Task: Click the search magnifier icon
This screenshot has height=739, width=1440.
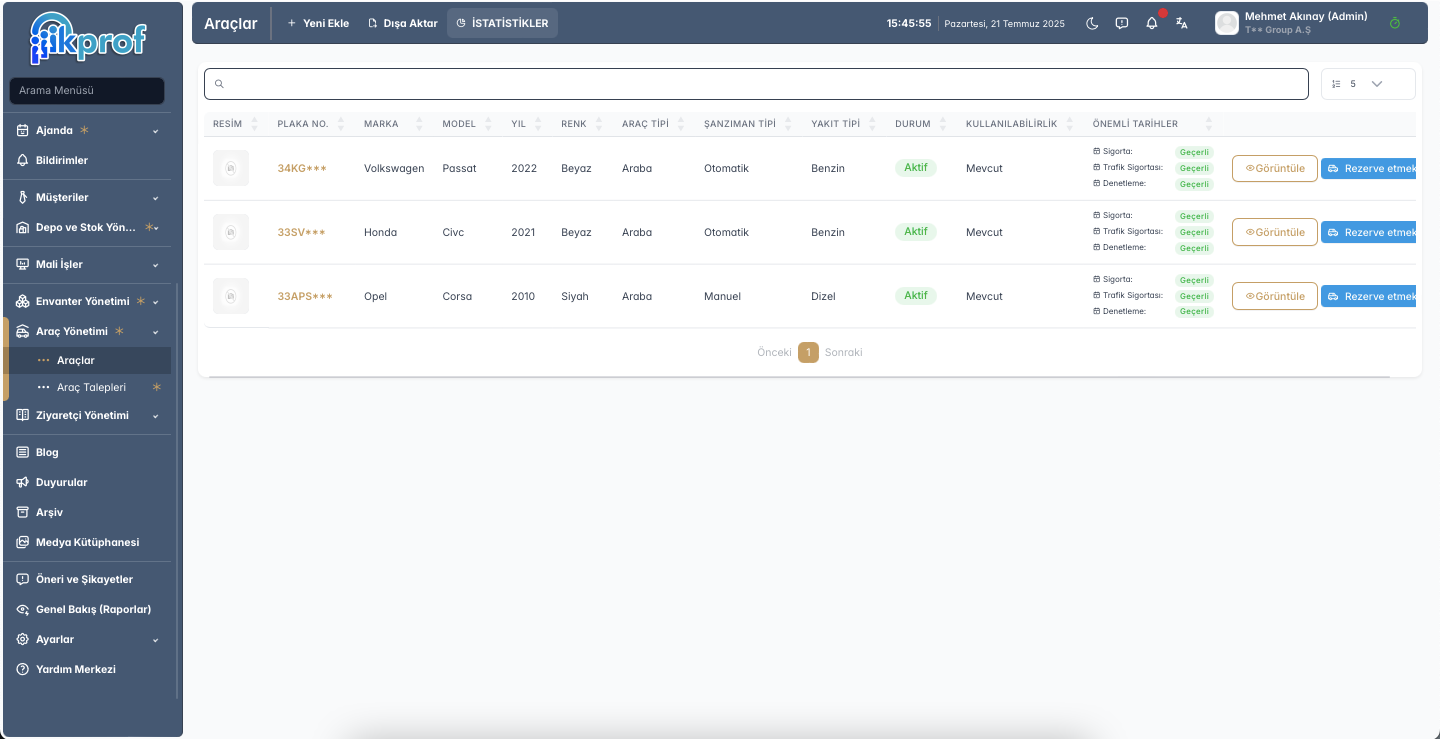Action: (219, 84)
